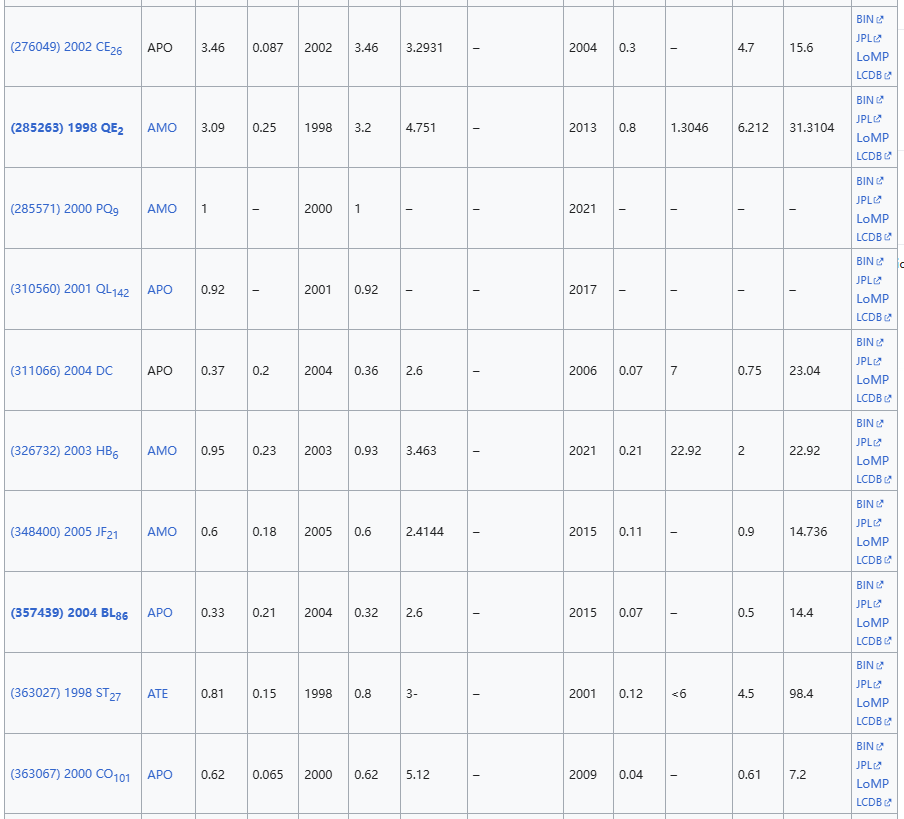
Task: Open the (357439) 2004 BL86 asteroid link
Action: tap(68, 613)
